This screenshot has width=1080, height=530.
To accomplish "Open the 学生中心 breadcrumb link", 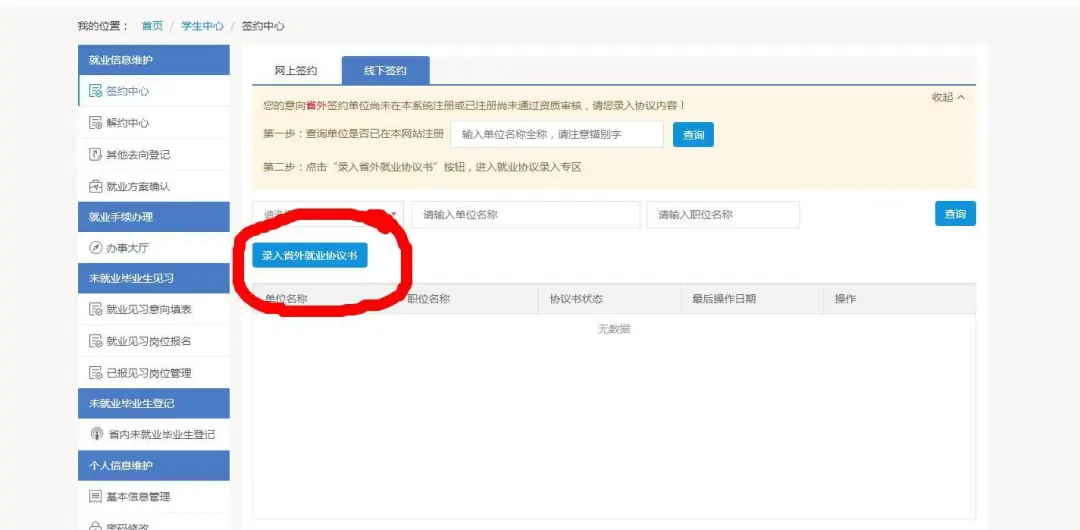I will tap(202, 26).
